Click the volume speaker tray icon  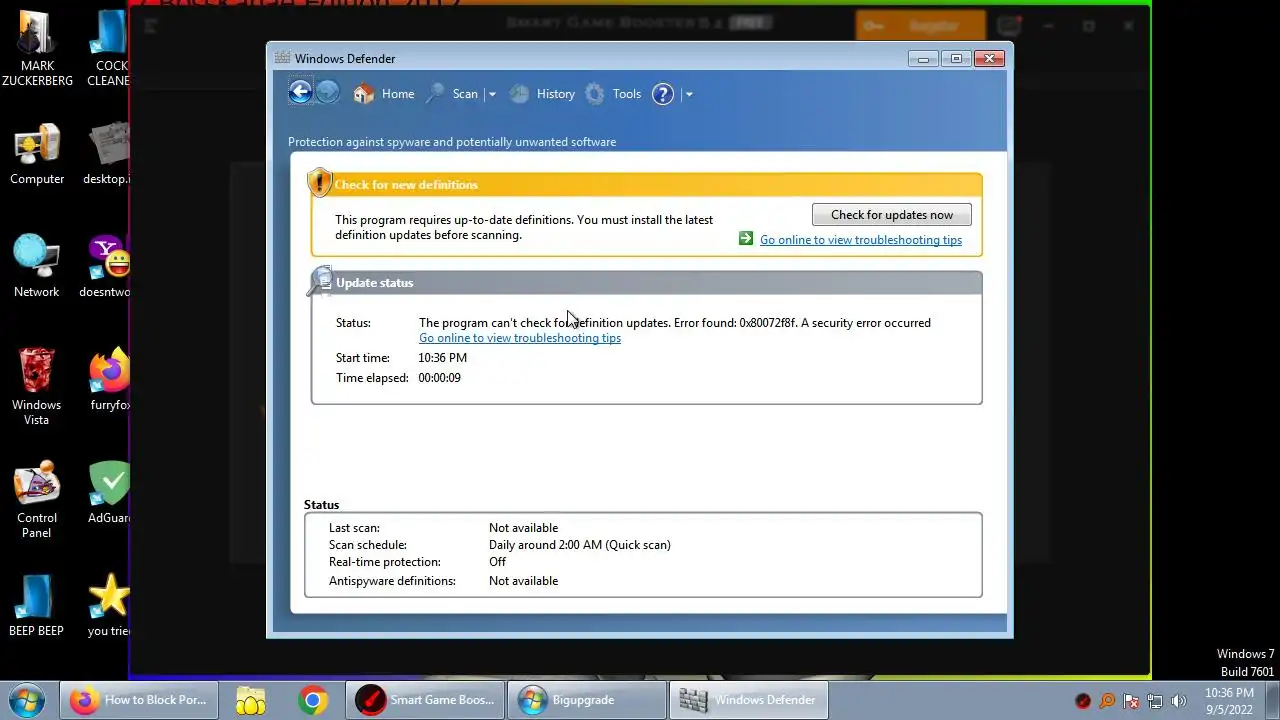click(x=1179, y=701)
